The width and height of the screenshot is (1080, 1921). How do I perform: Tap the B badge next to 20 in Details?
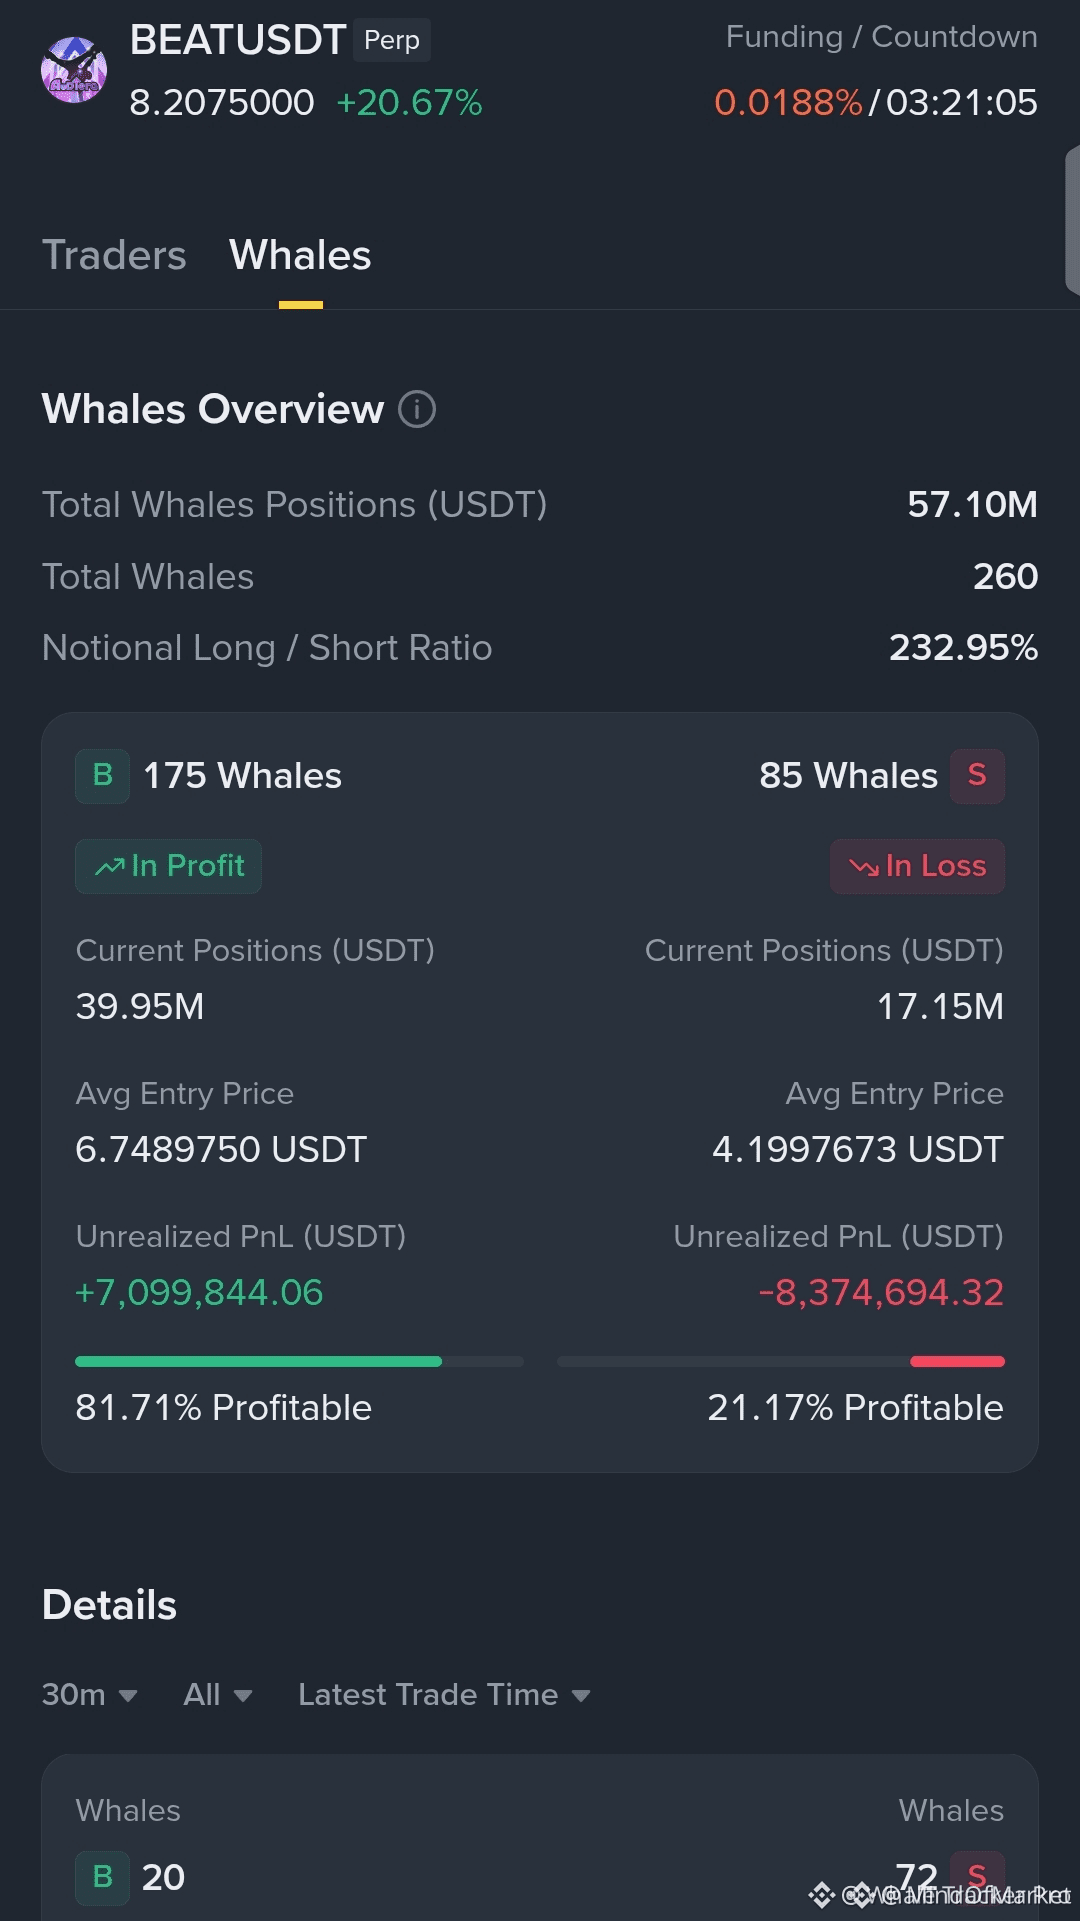pos(102,1877)
